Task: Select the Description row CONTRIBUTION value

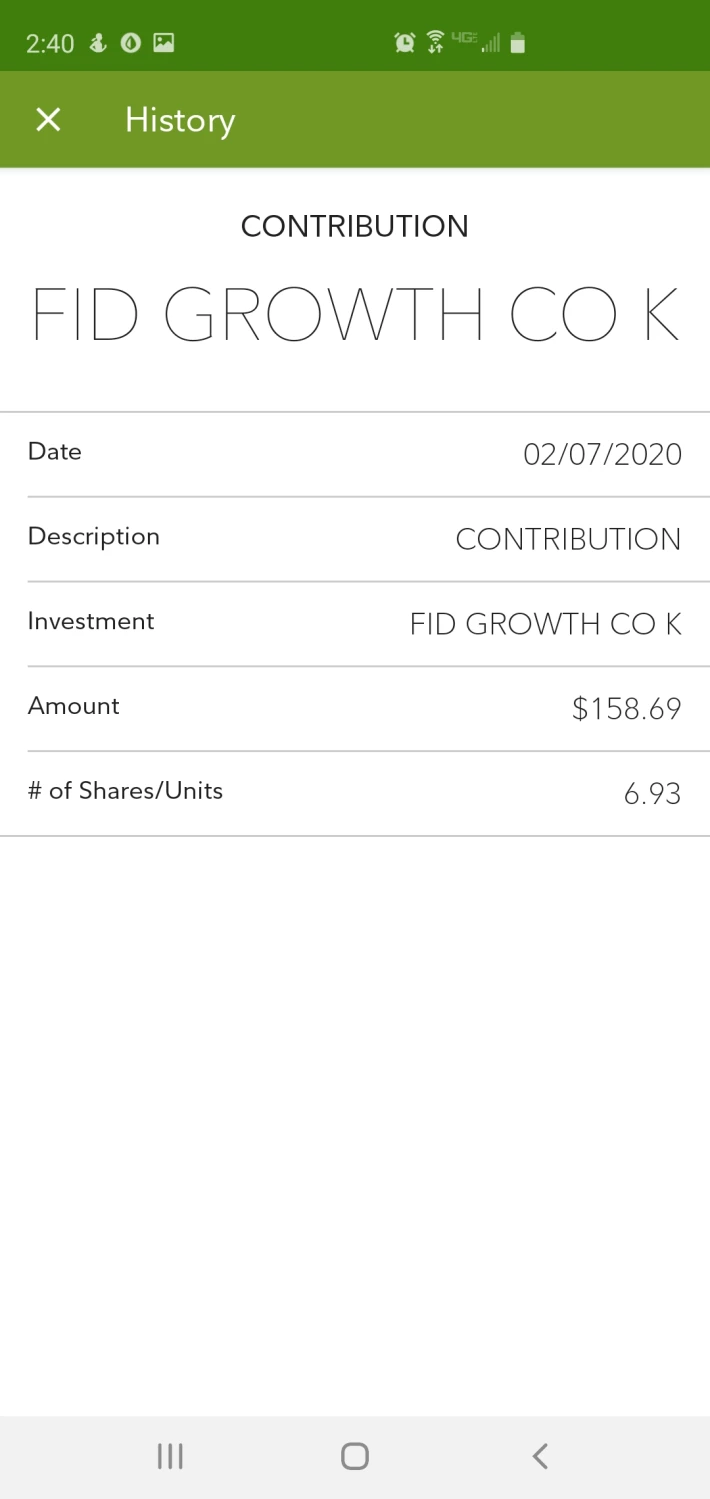Action: coord(568,539)
